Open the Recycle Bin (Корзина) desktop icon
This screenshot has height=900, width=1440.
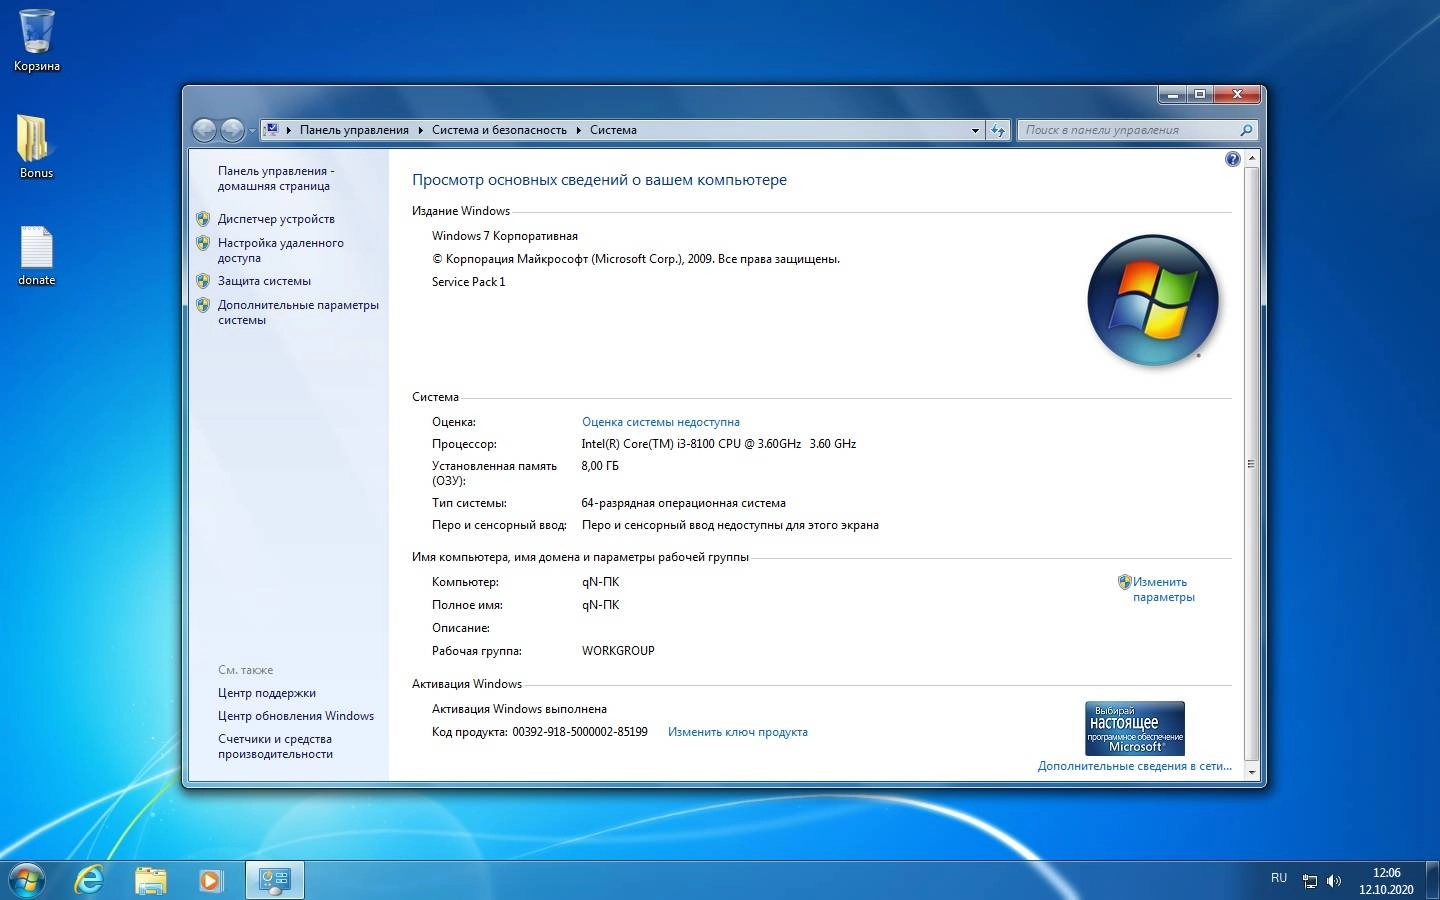coord(37,40)
